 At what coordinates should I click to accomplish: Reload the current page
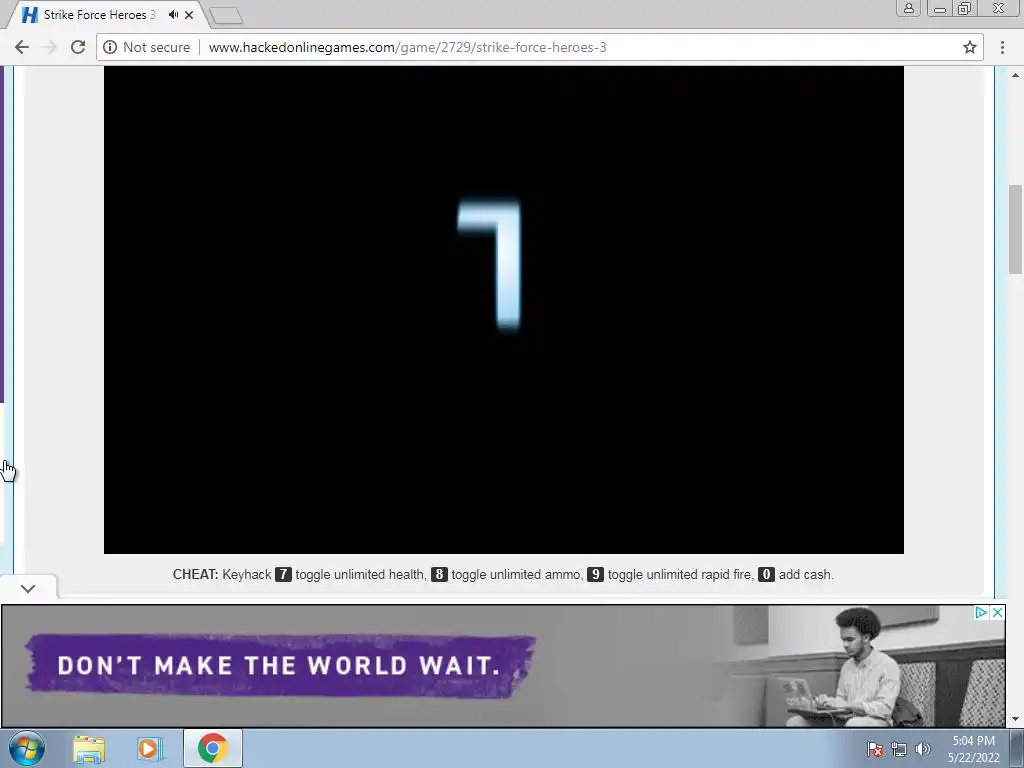click(x=78, y=47)
